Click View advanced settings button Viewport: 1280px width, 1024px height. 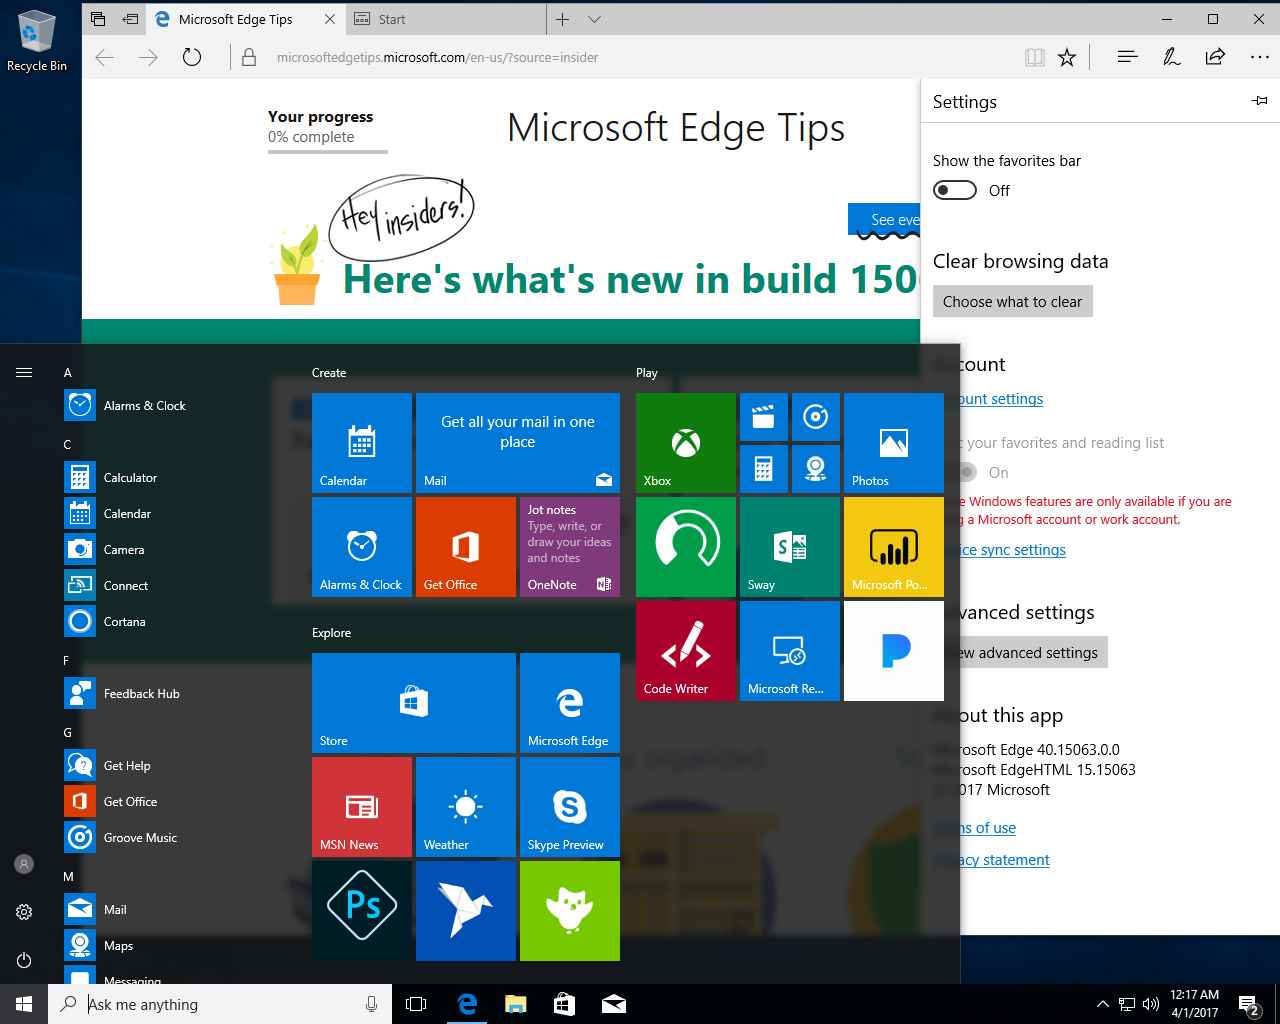tap(1033, 652)
